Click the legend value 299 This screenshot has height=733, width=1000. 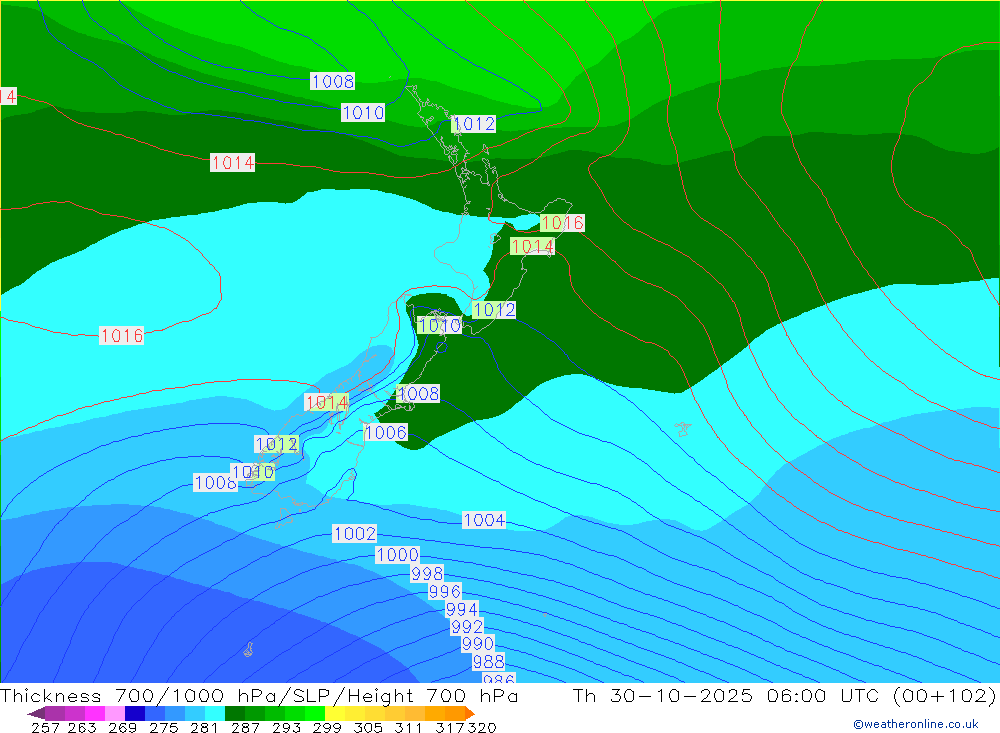coord(327,727)
